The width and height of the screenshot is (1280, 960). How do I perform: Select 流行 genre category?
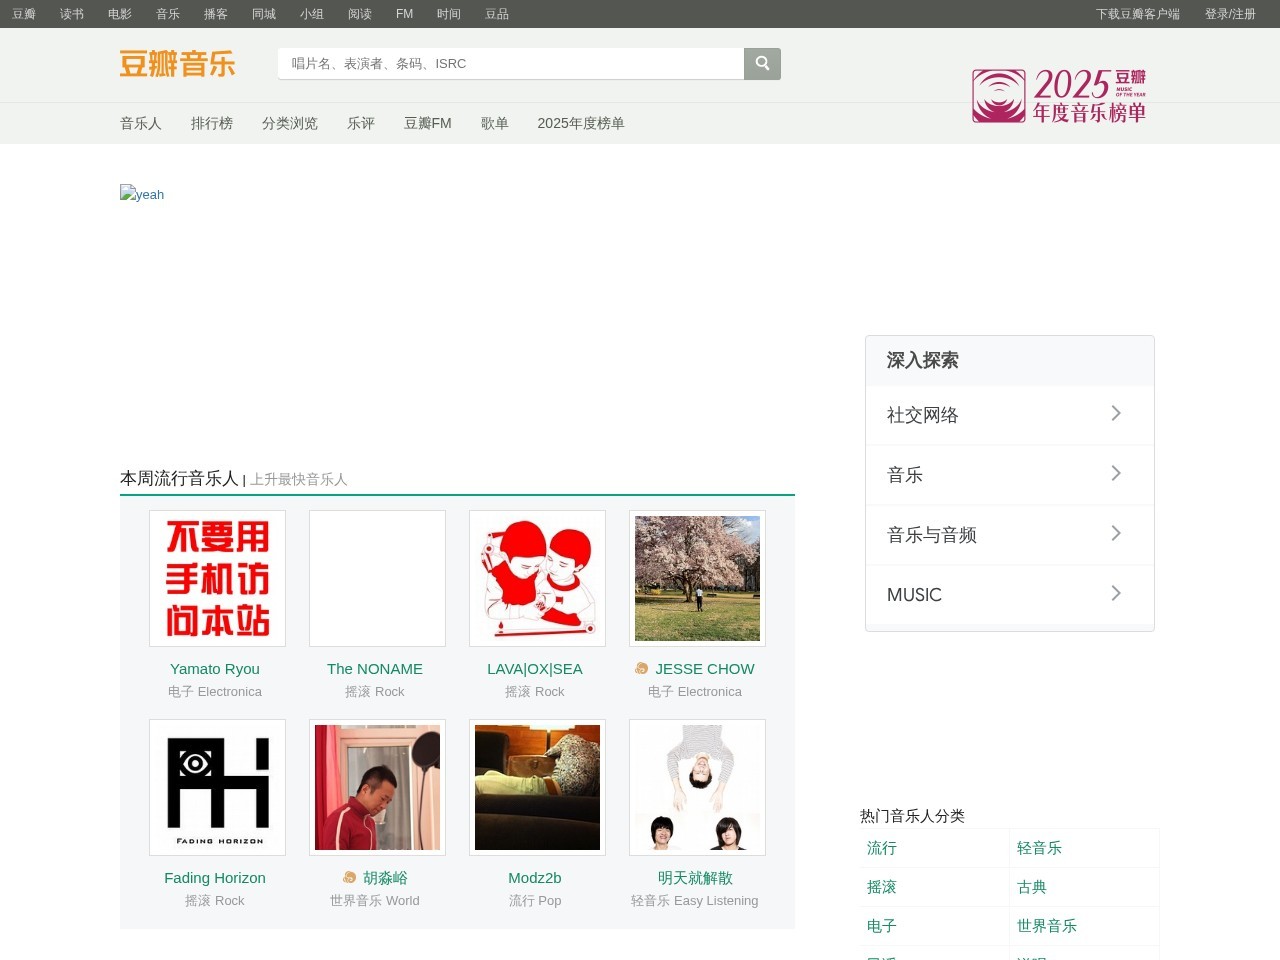(x=882, y=848)
